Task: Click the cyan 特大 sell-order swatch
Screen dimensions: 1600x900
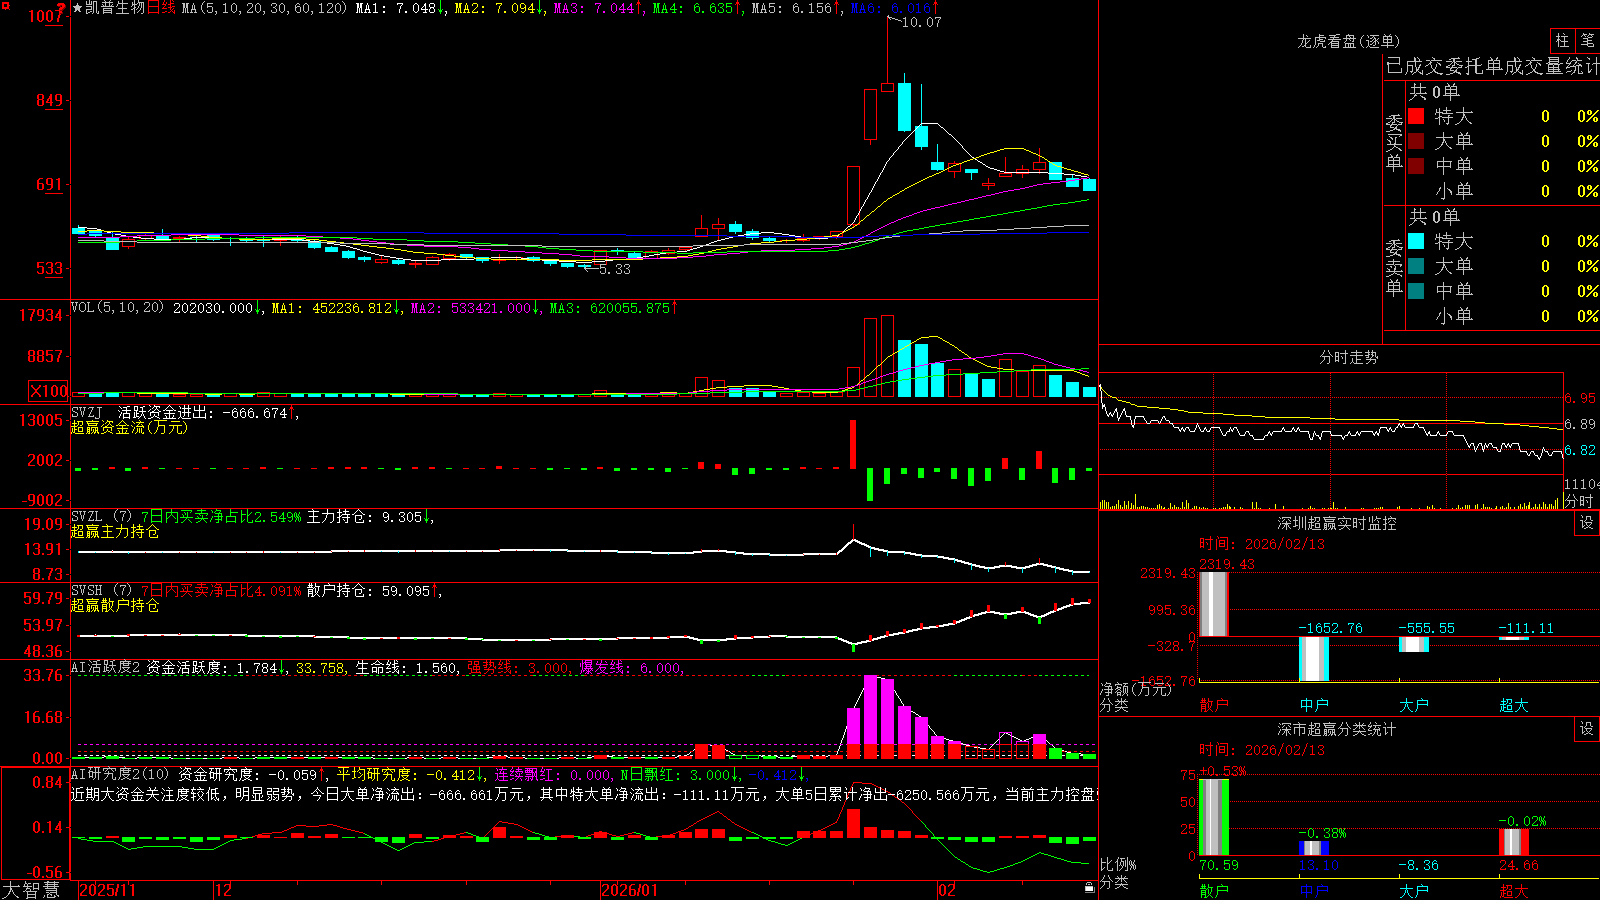Action: click(1416, 241)
